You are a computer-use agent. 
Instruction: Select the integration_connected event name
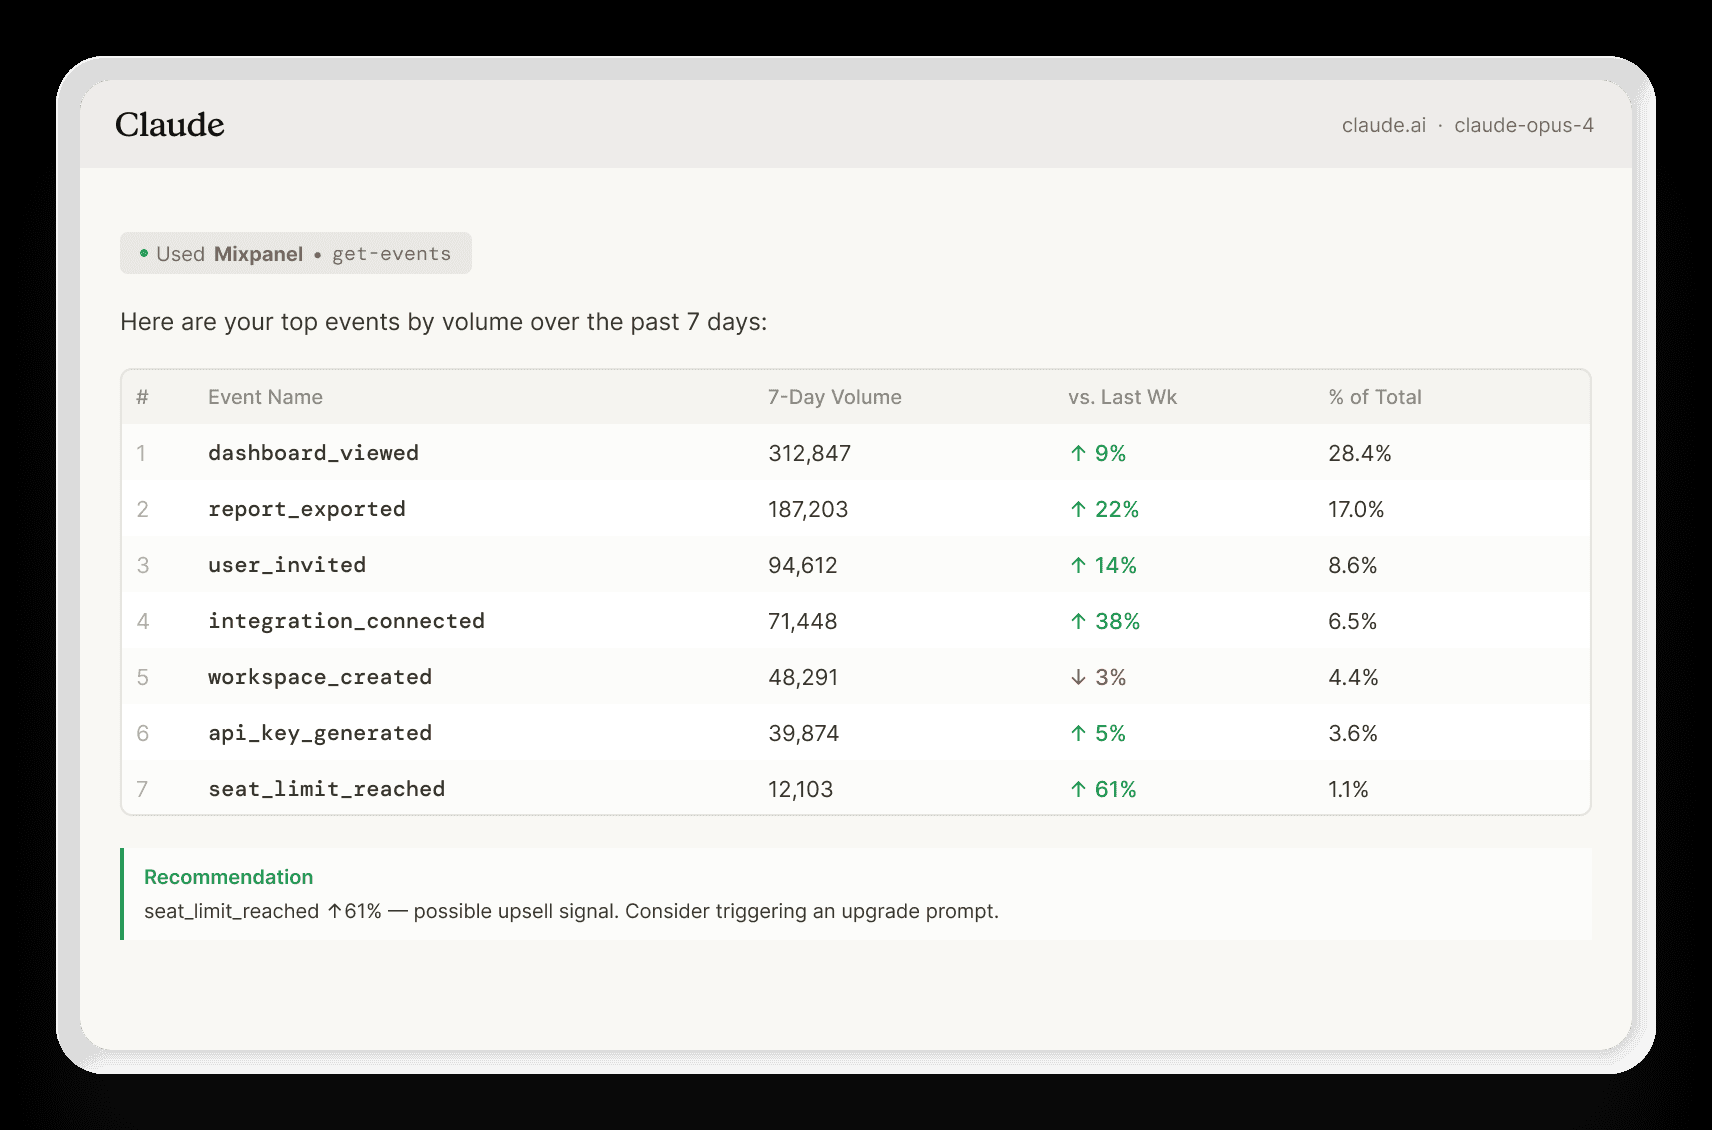tap(346, 621)
